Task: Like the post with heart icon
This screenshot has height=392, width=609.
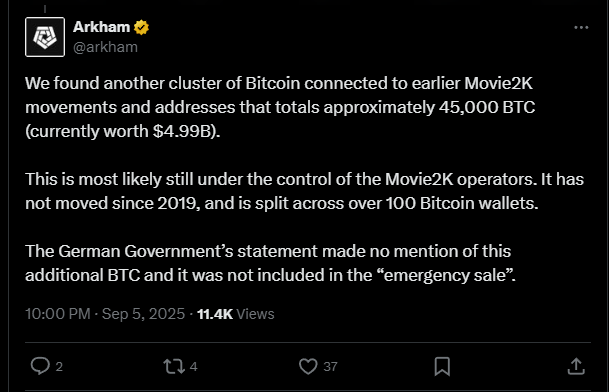Action: [308, 366]
